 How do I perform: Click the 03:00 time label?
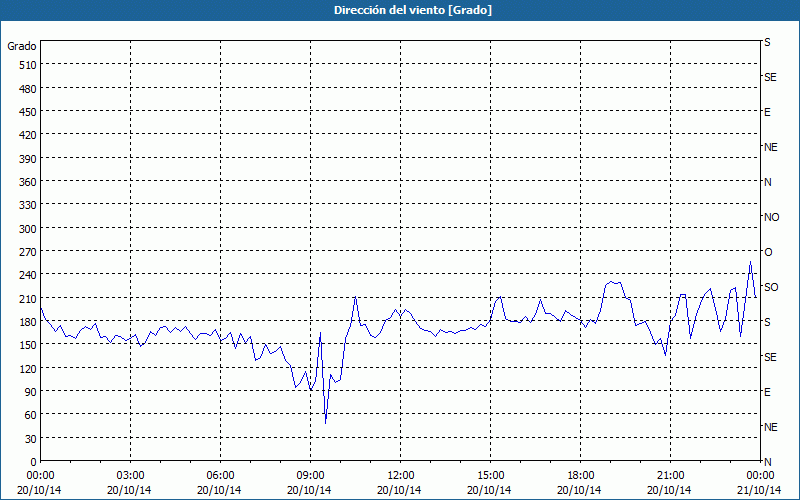130,476
